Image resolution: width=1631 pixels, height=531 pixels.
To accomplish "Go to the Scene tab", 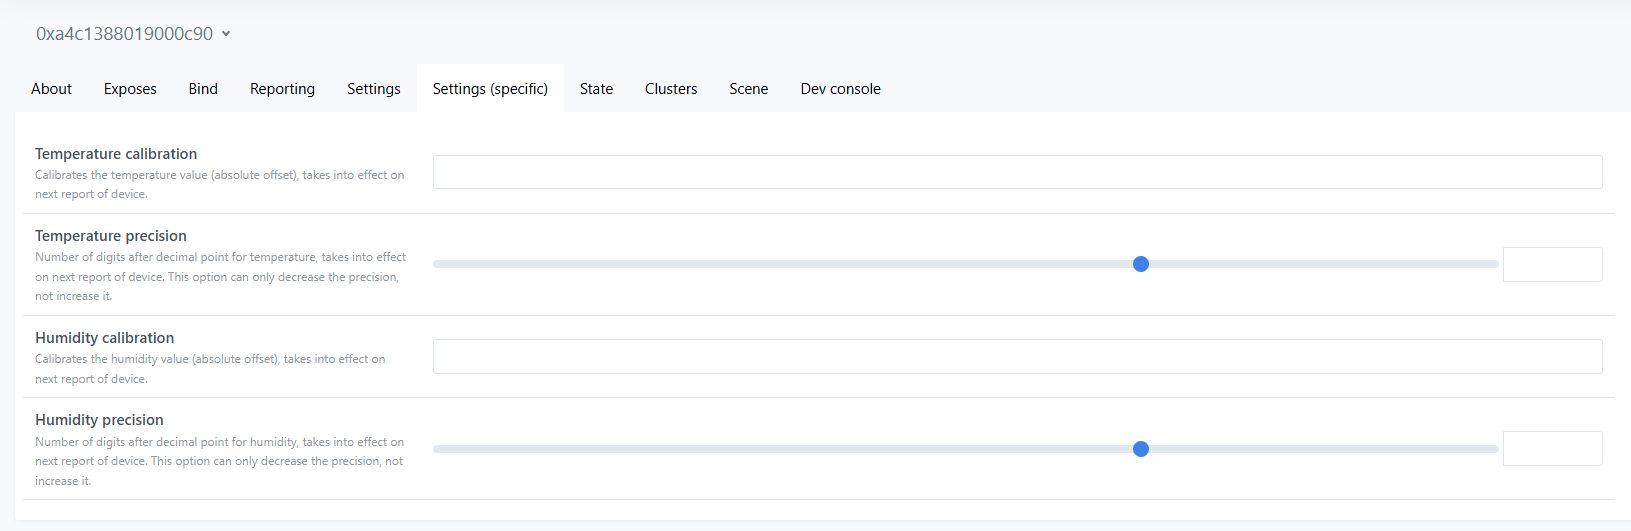I will click(749, 89).
